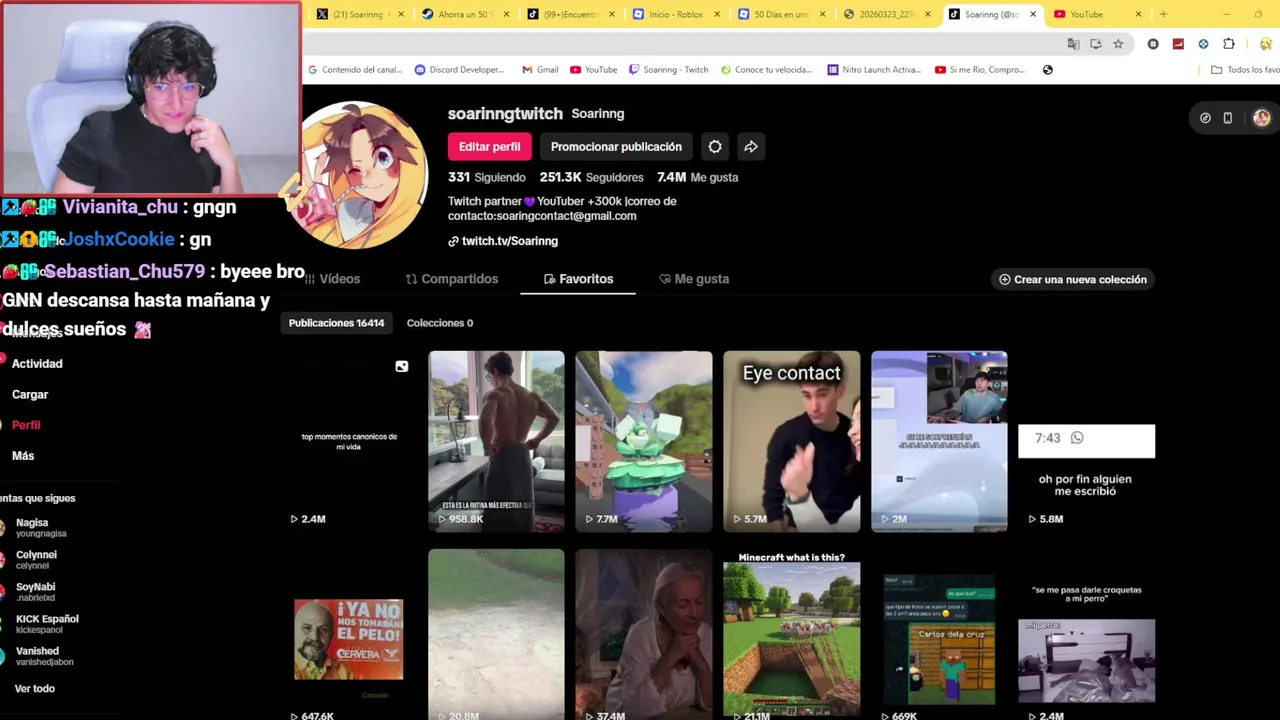
Task: Open Colynnei in followed accounts list
Action: click(x=36, y=560)
